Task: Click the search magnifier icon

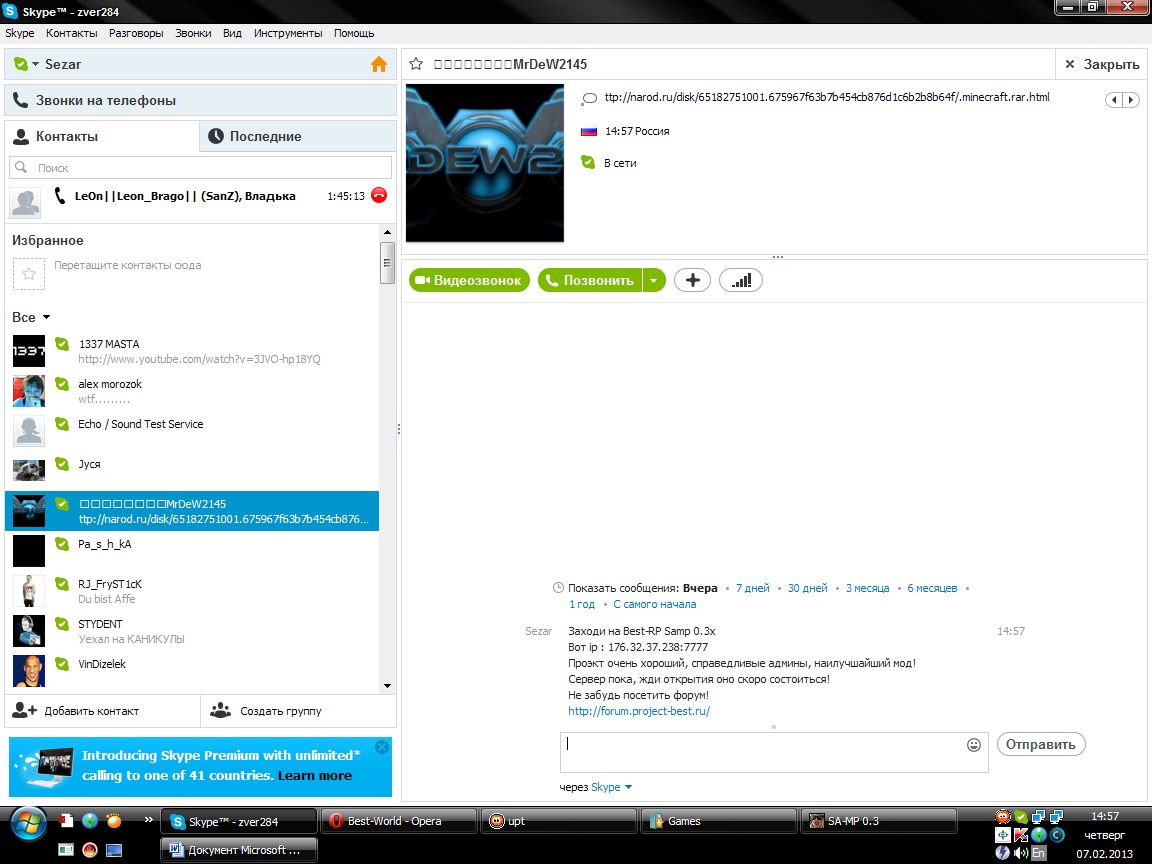Action: [21, 168]
